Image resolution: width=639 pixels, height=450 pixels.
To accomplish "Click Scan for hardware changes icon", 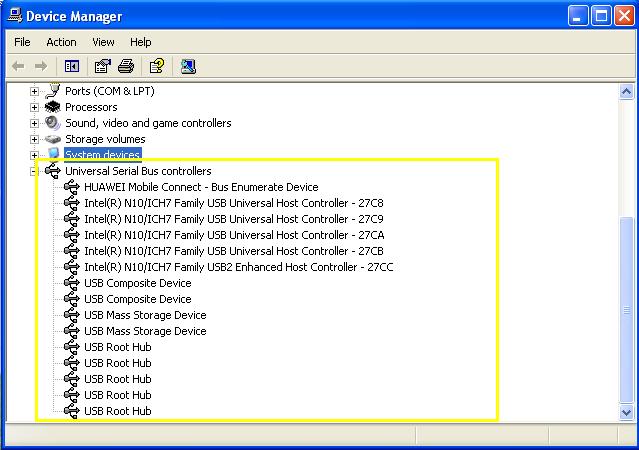I will click(x=188, y=66).
